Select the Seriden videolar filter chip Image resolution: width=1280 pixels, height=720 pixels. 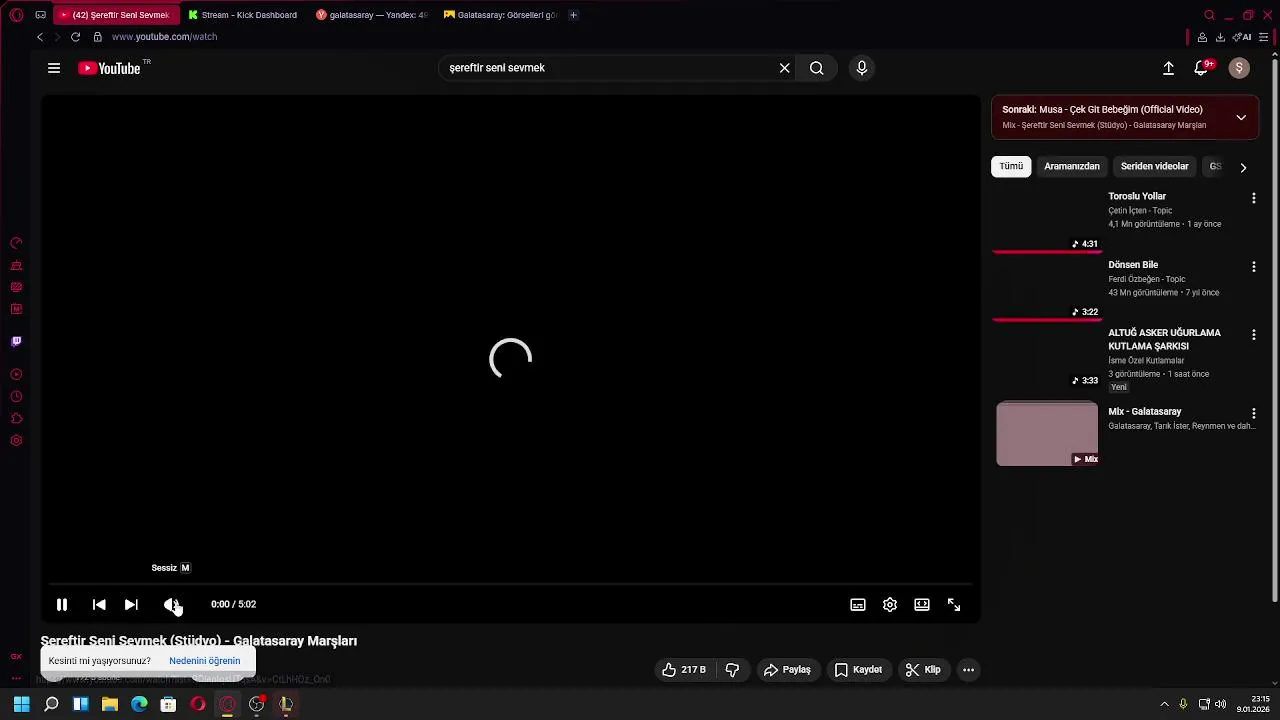(1155, 166)
